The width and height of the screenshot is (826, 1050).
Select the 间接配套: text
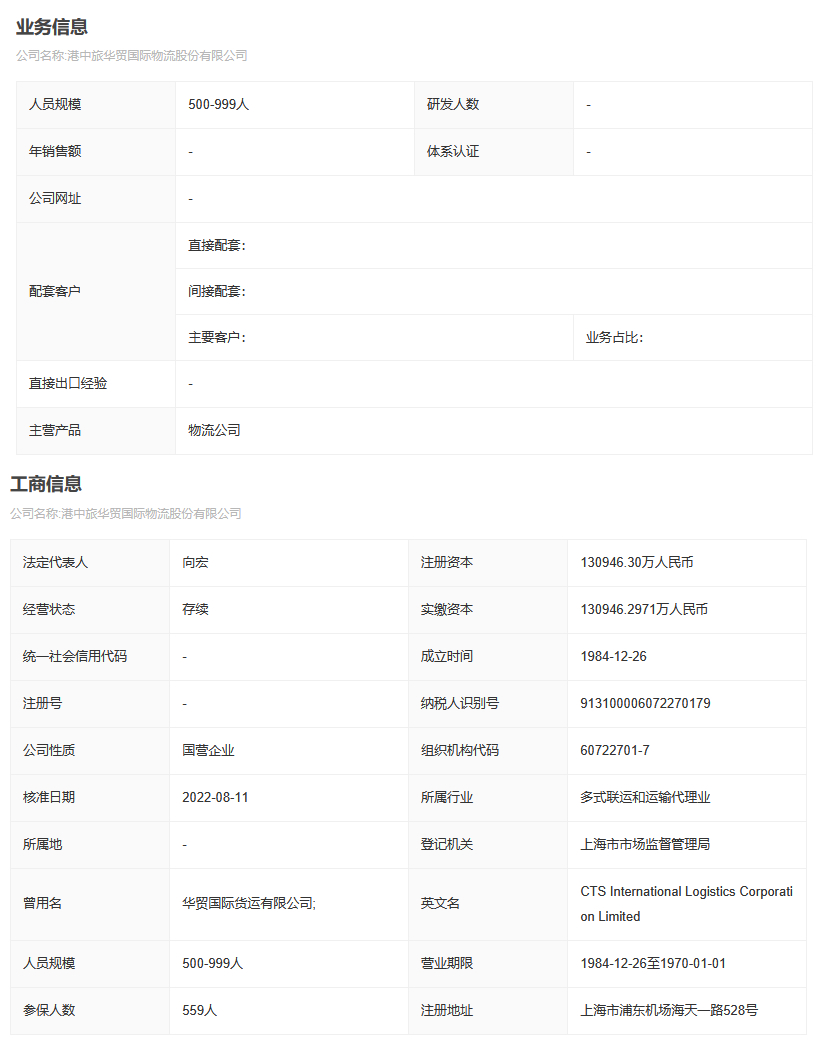217,291
